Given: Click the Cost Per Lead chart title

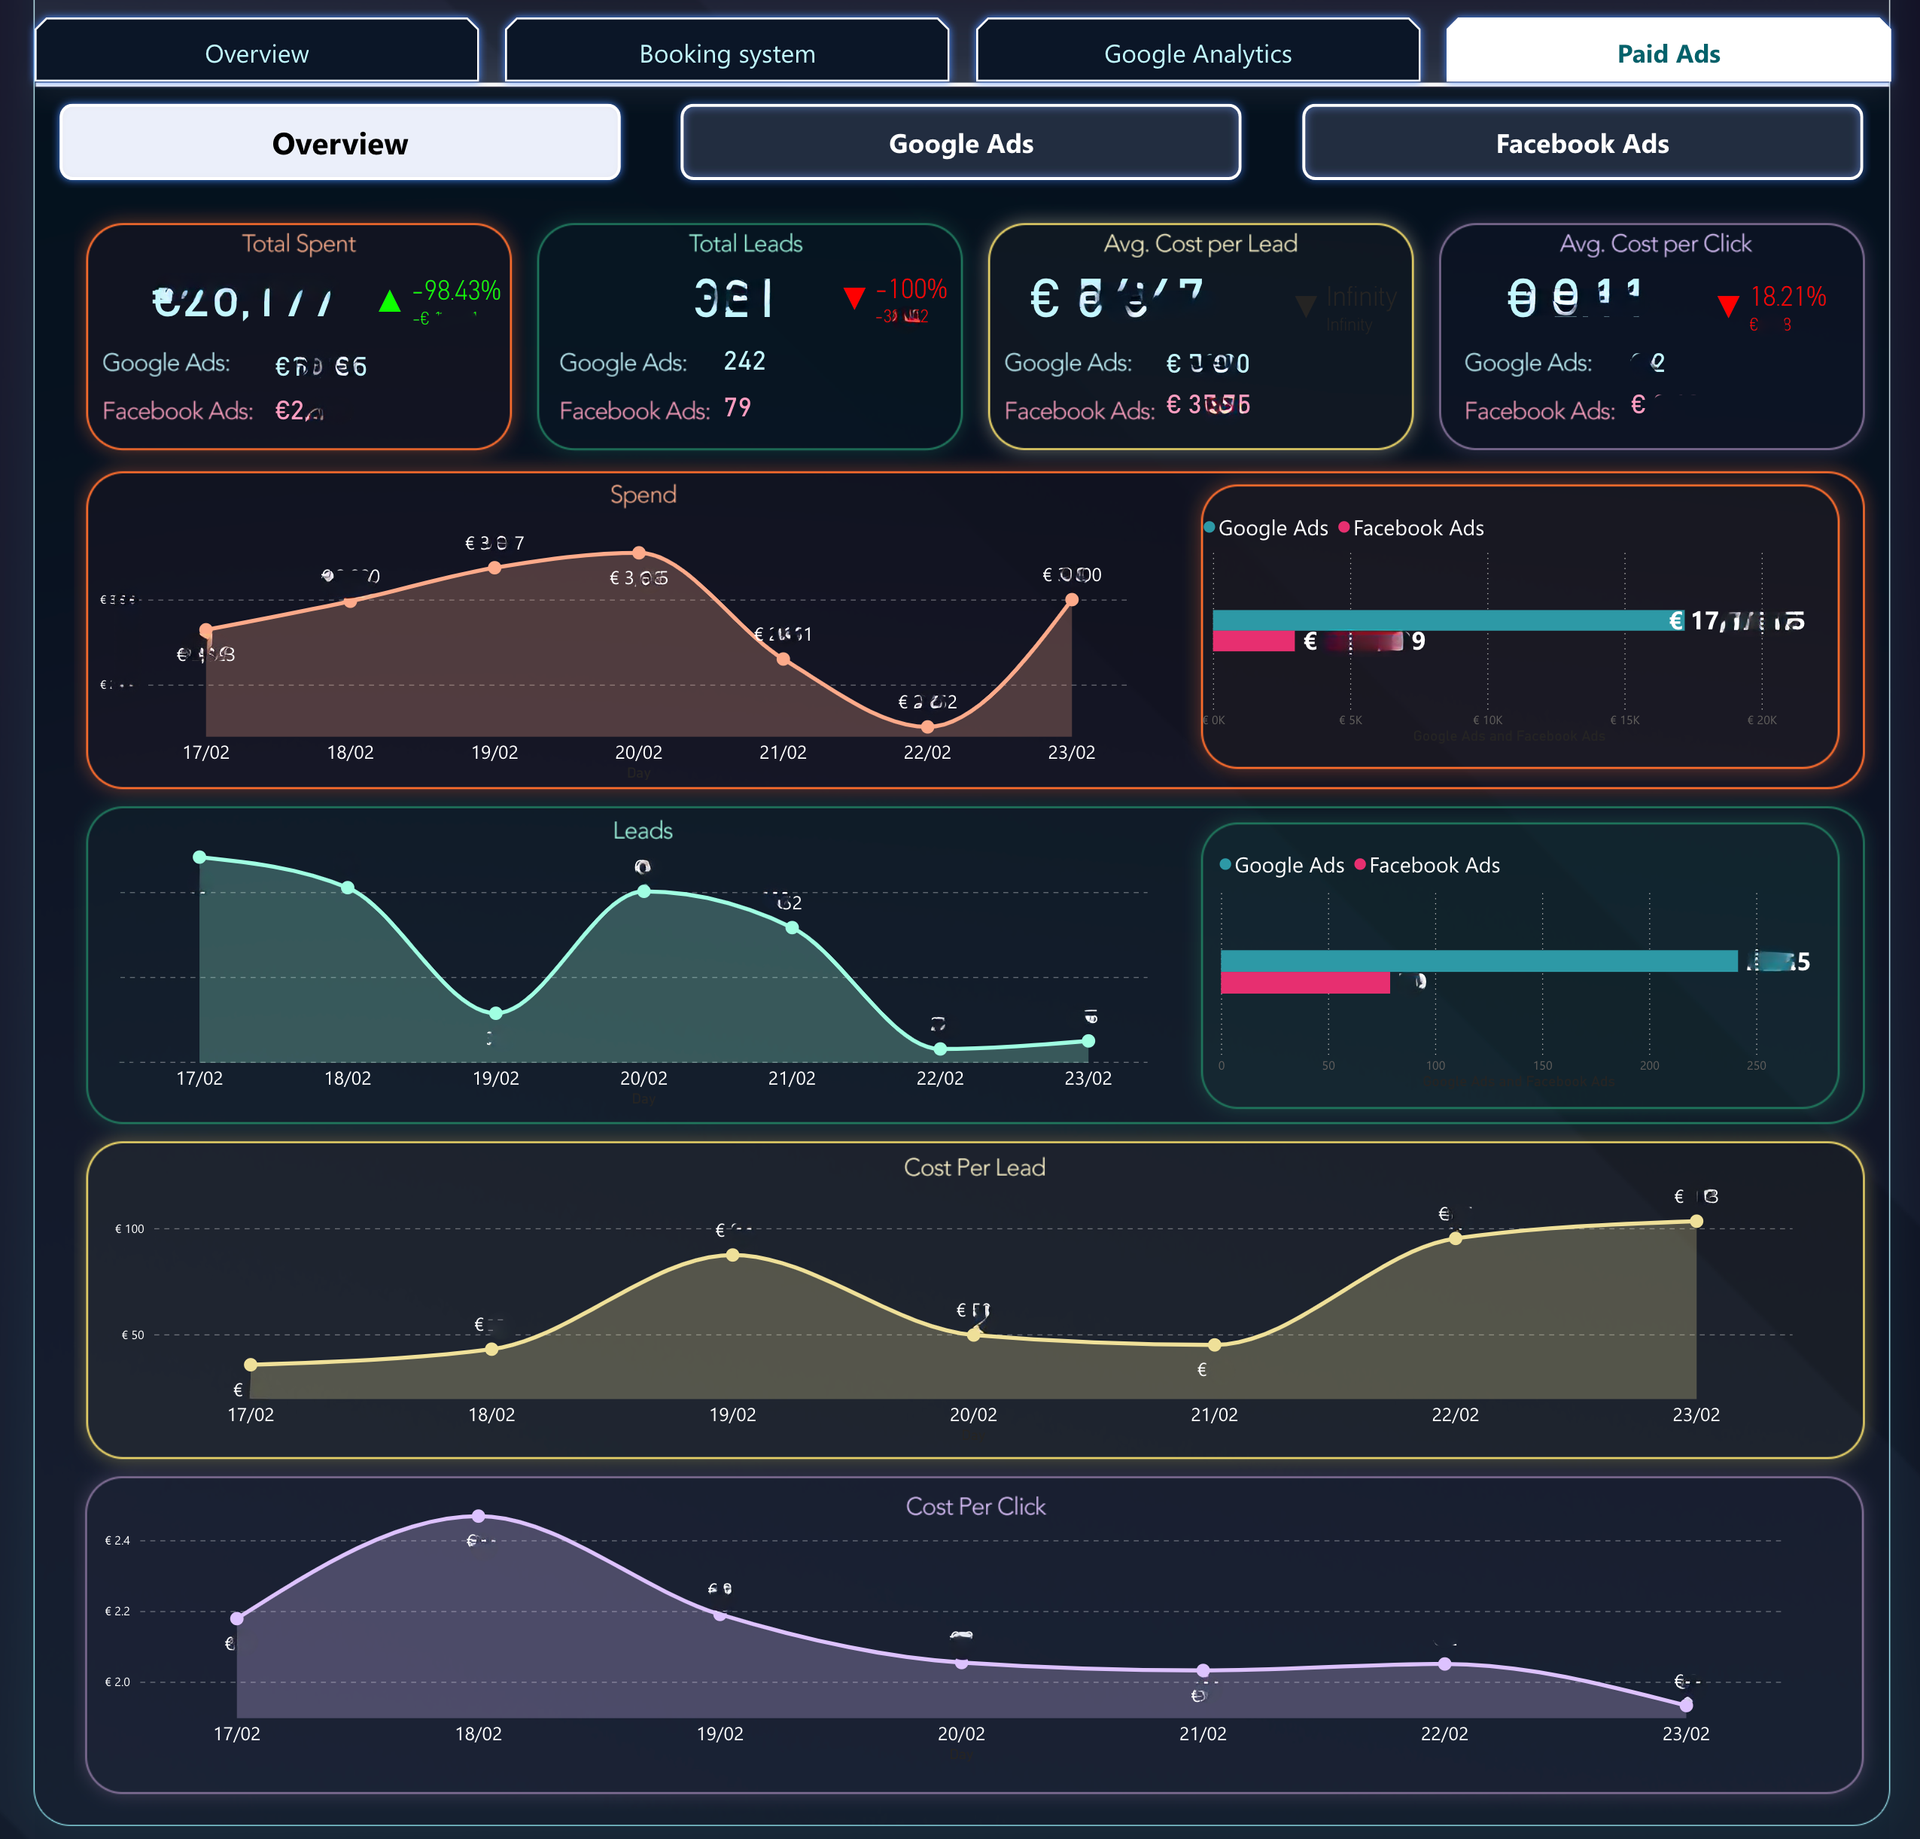Looking at the screenshot, I should [975, 1167].
